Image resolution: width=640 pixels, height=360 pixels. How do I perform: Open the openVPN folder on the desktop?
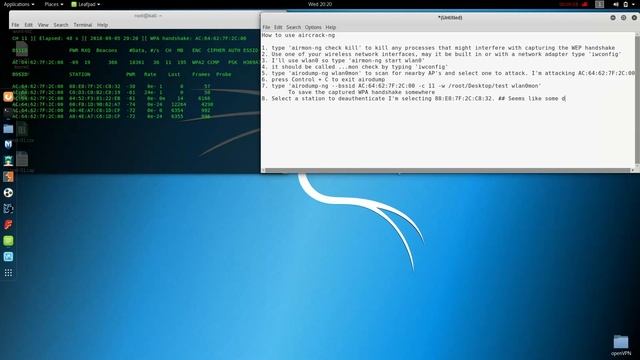click(621, 345)
